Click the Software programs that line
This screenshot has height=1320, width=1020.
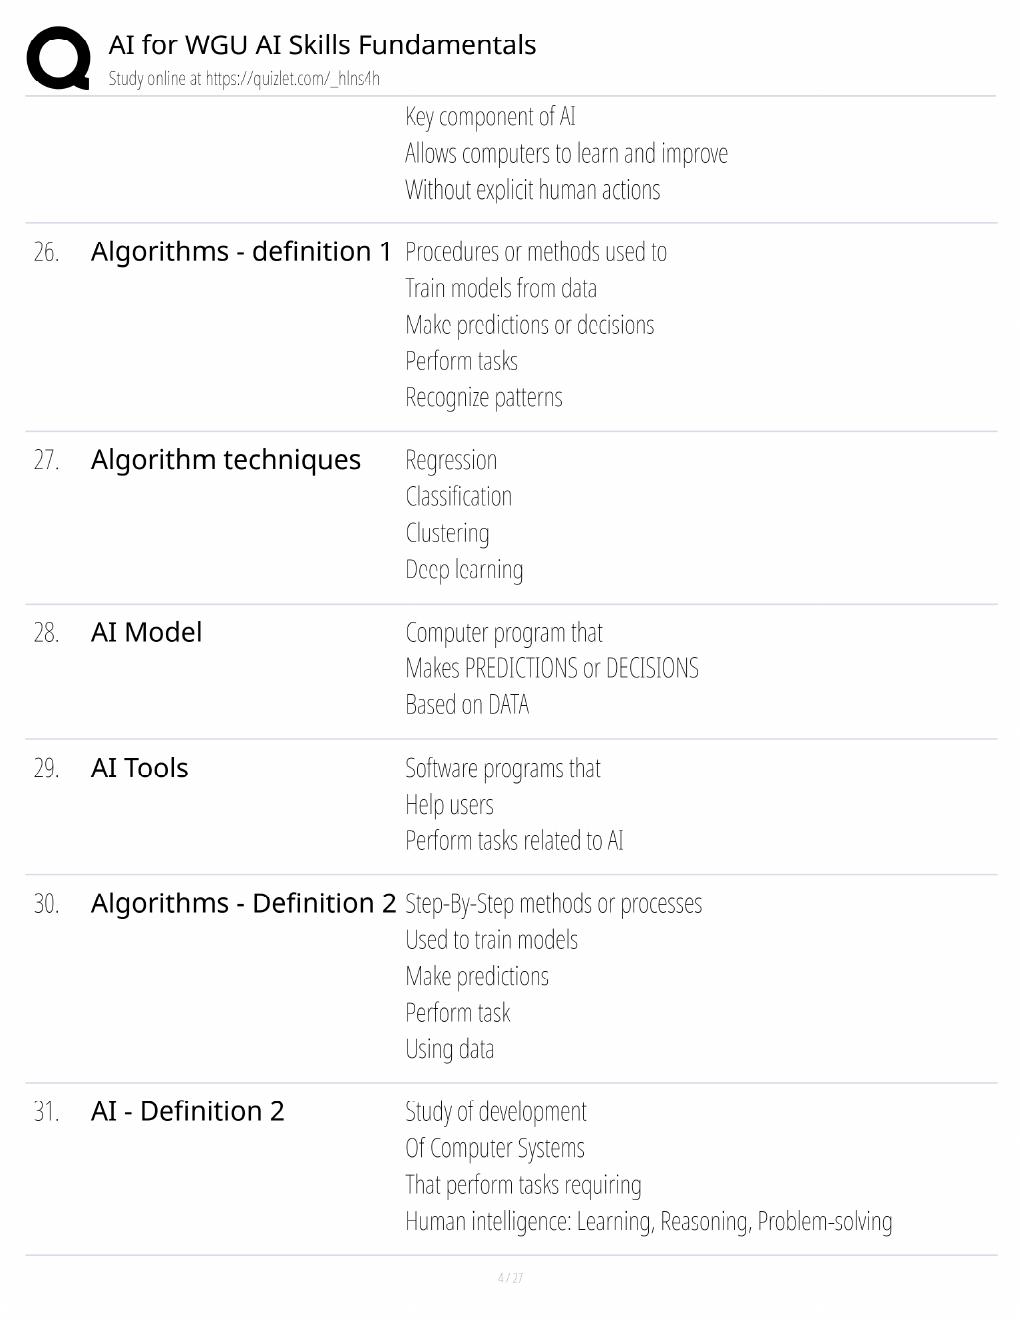click(503, 768)
